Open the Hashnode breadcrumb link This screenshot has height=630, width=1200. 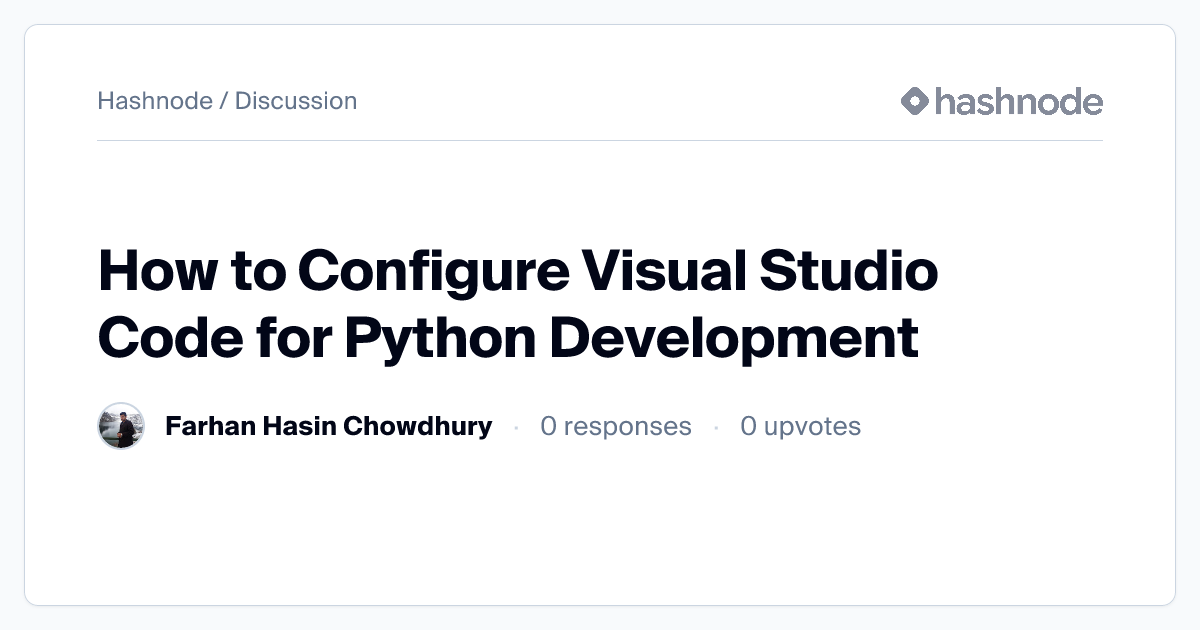(x=155, y=101)
